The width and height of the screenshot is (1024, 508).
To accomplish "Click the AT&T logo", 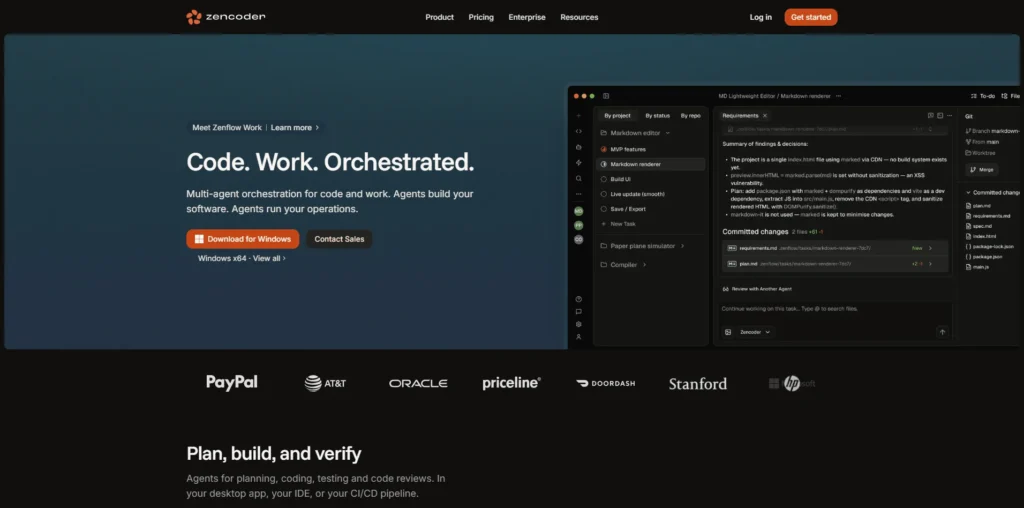I will [325, 383].
